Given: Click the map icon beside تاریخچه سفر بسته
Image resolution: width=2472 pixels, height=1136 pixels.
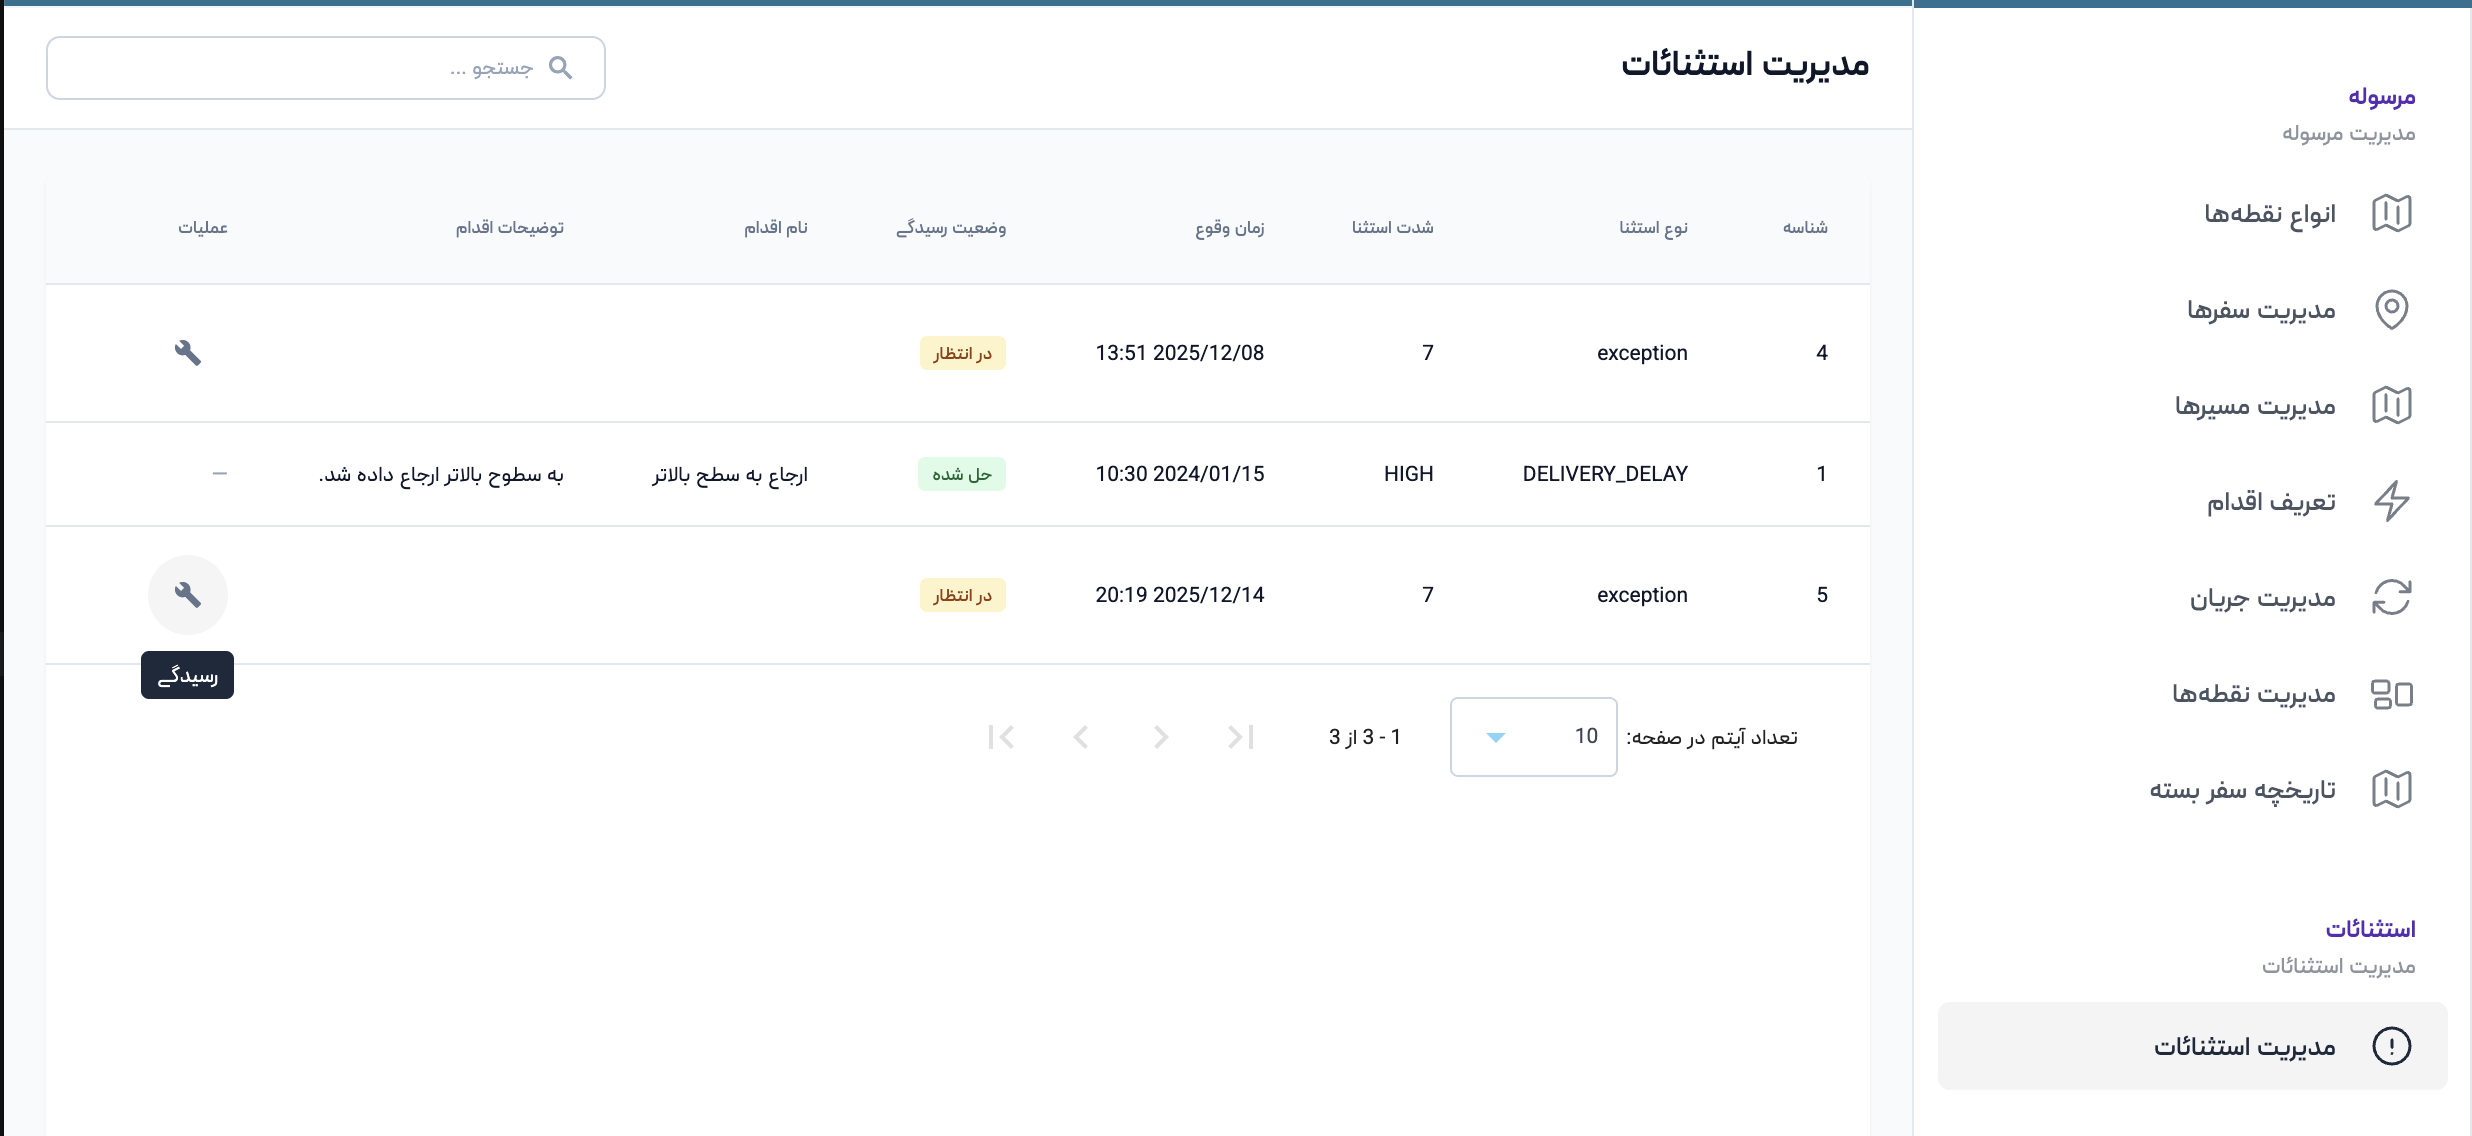Looking at the screenshot, I should point(2391,789).
